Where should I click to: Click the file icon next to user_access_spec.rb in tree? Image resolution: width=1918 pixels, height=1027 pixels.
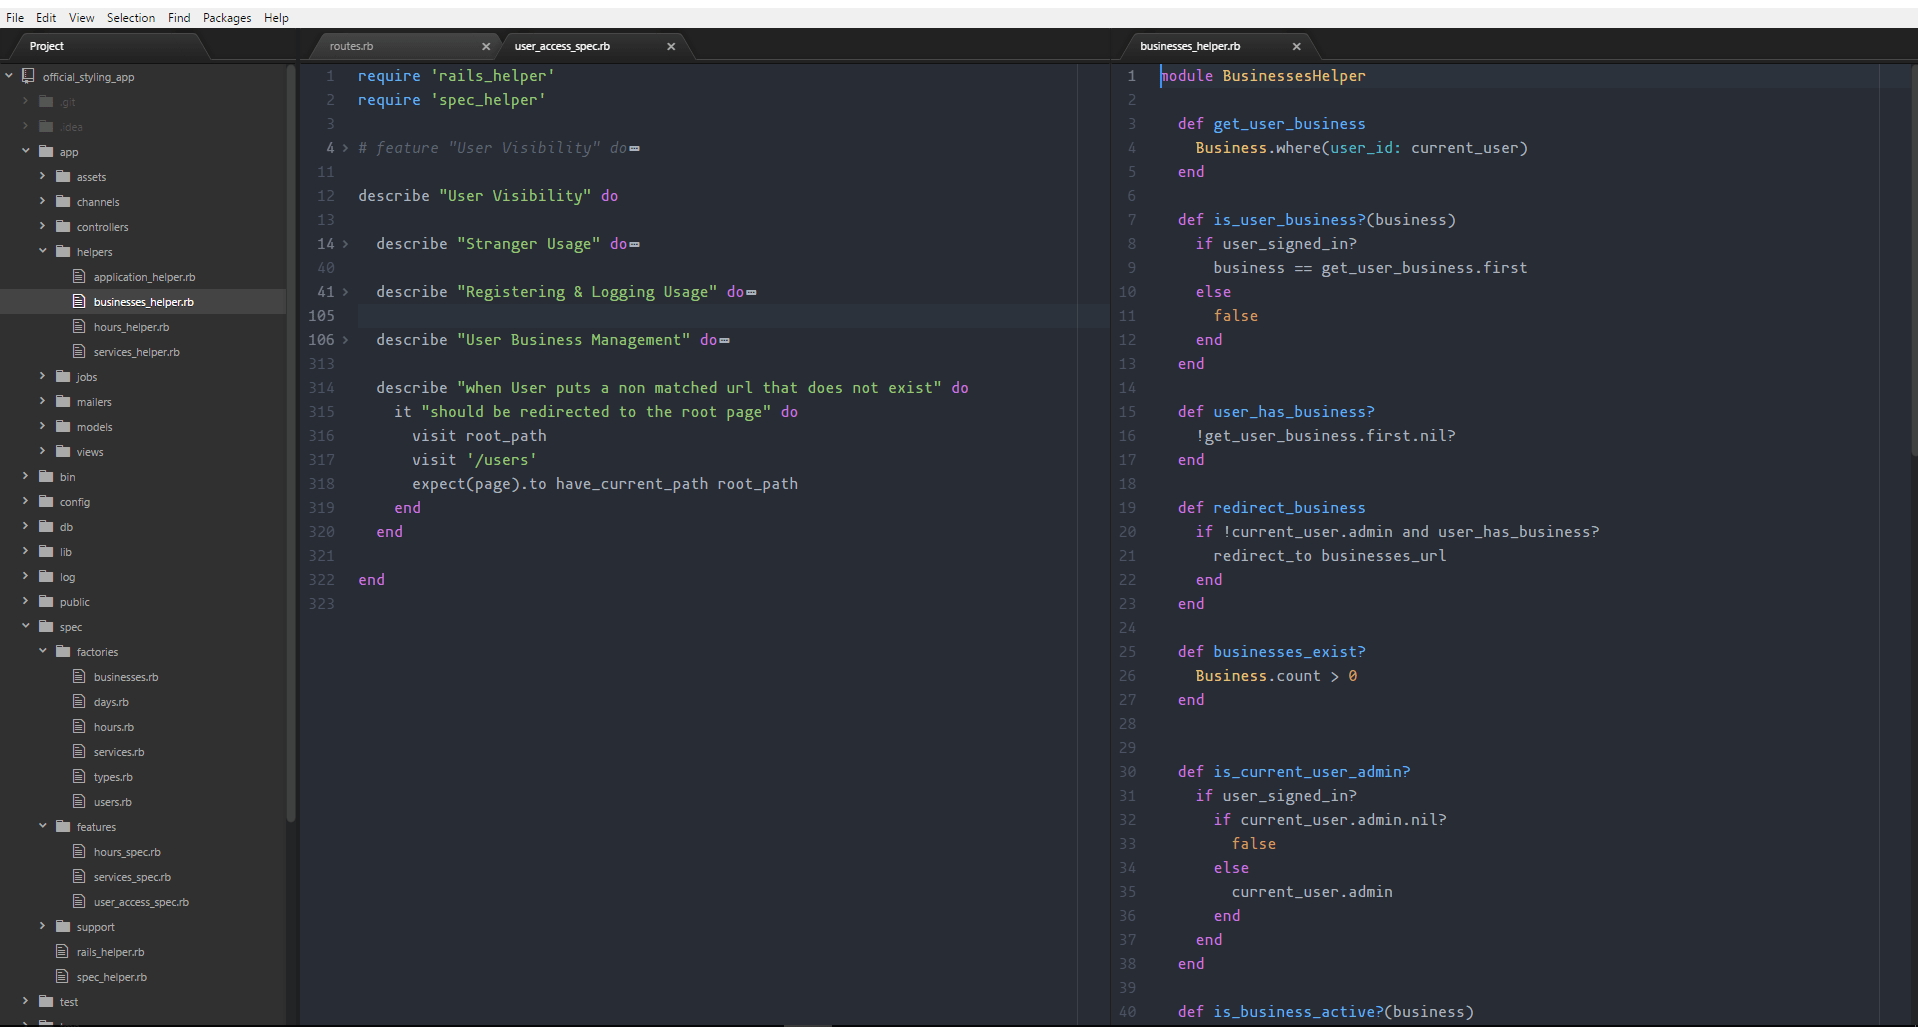79,902
